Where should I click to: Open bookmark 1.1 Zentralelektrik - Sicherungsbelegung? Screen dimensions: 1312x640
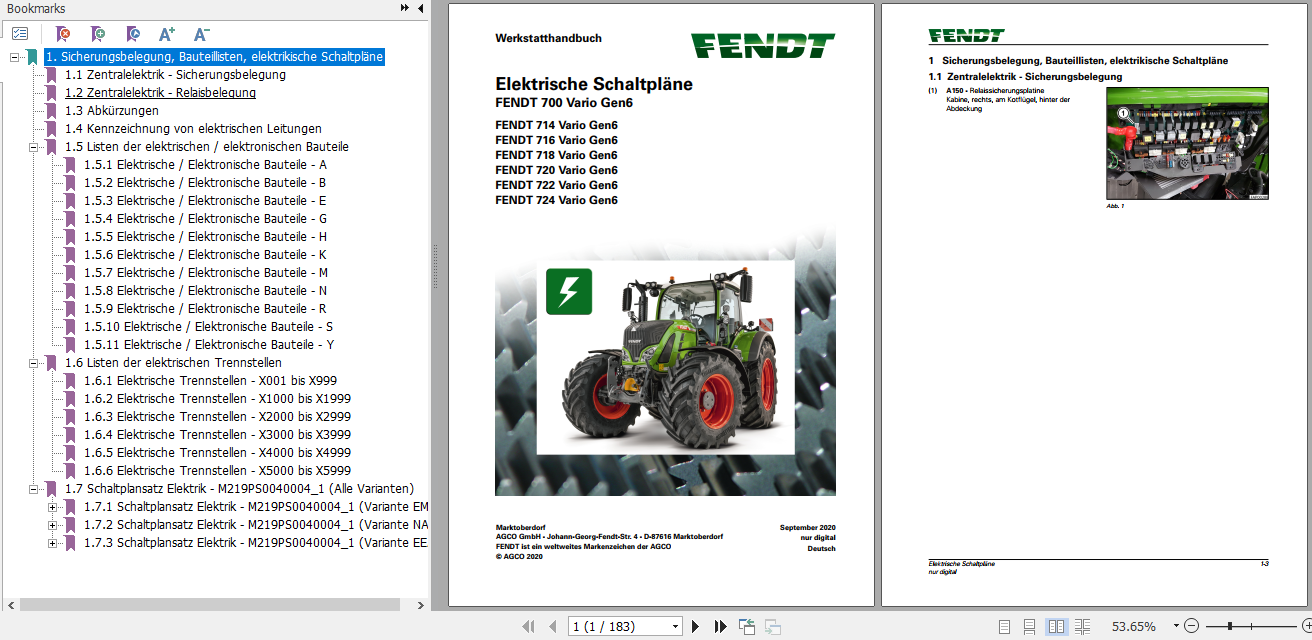click(x=175, y=75)
